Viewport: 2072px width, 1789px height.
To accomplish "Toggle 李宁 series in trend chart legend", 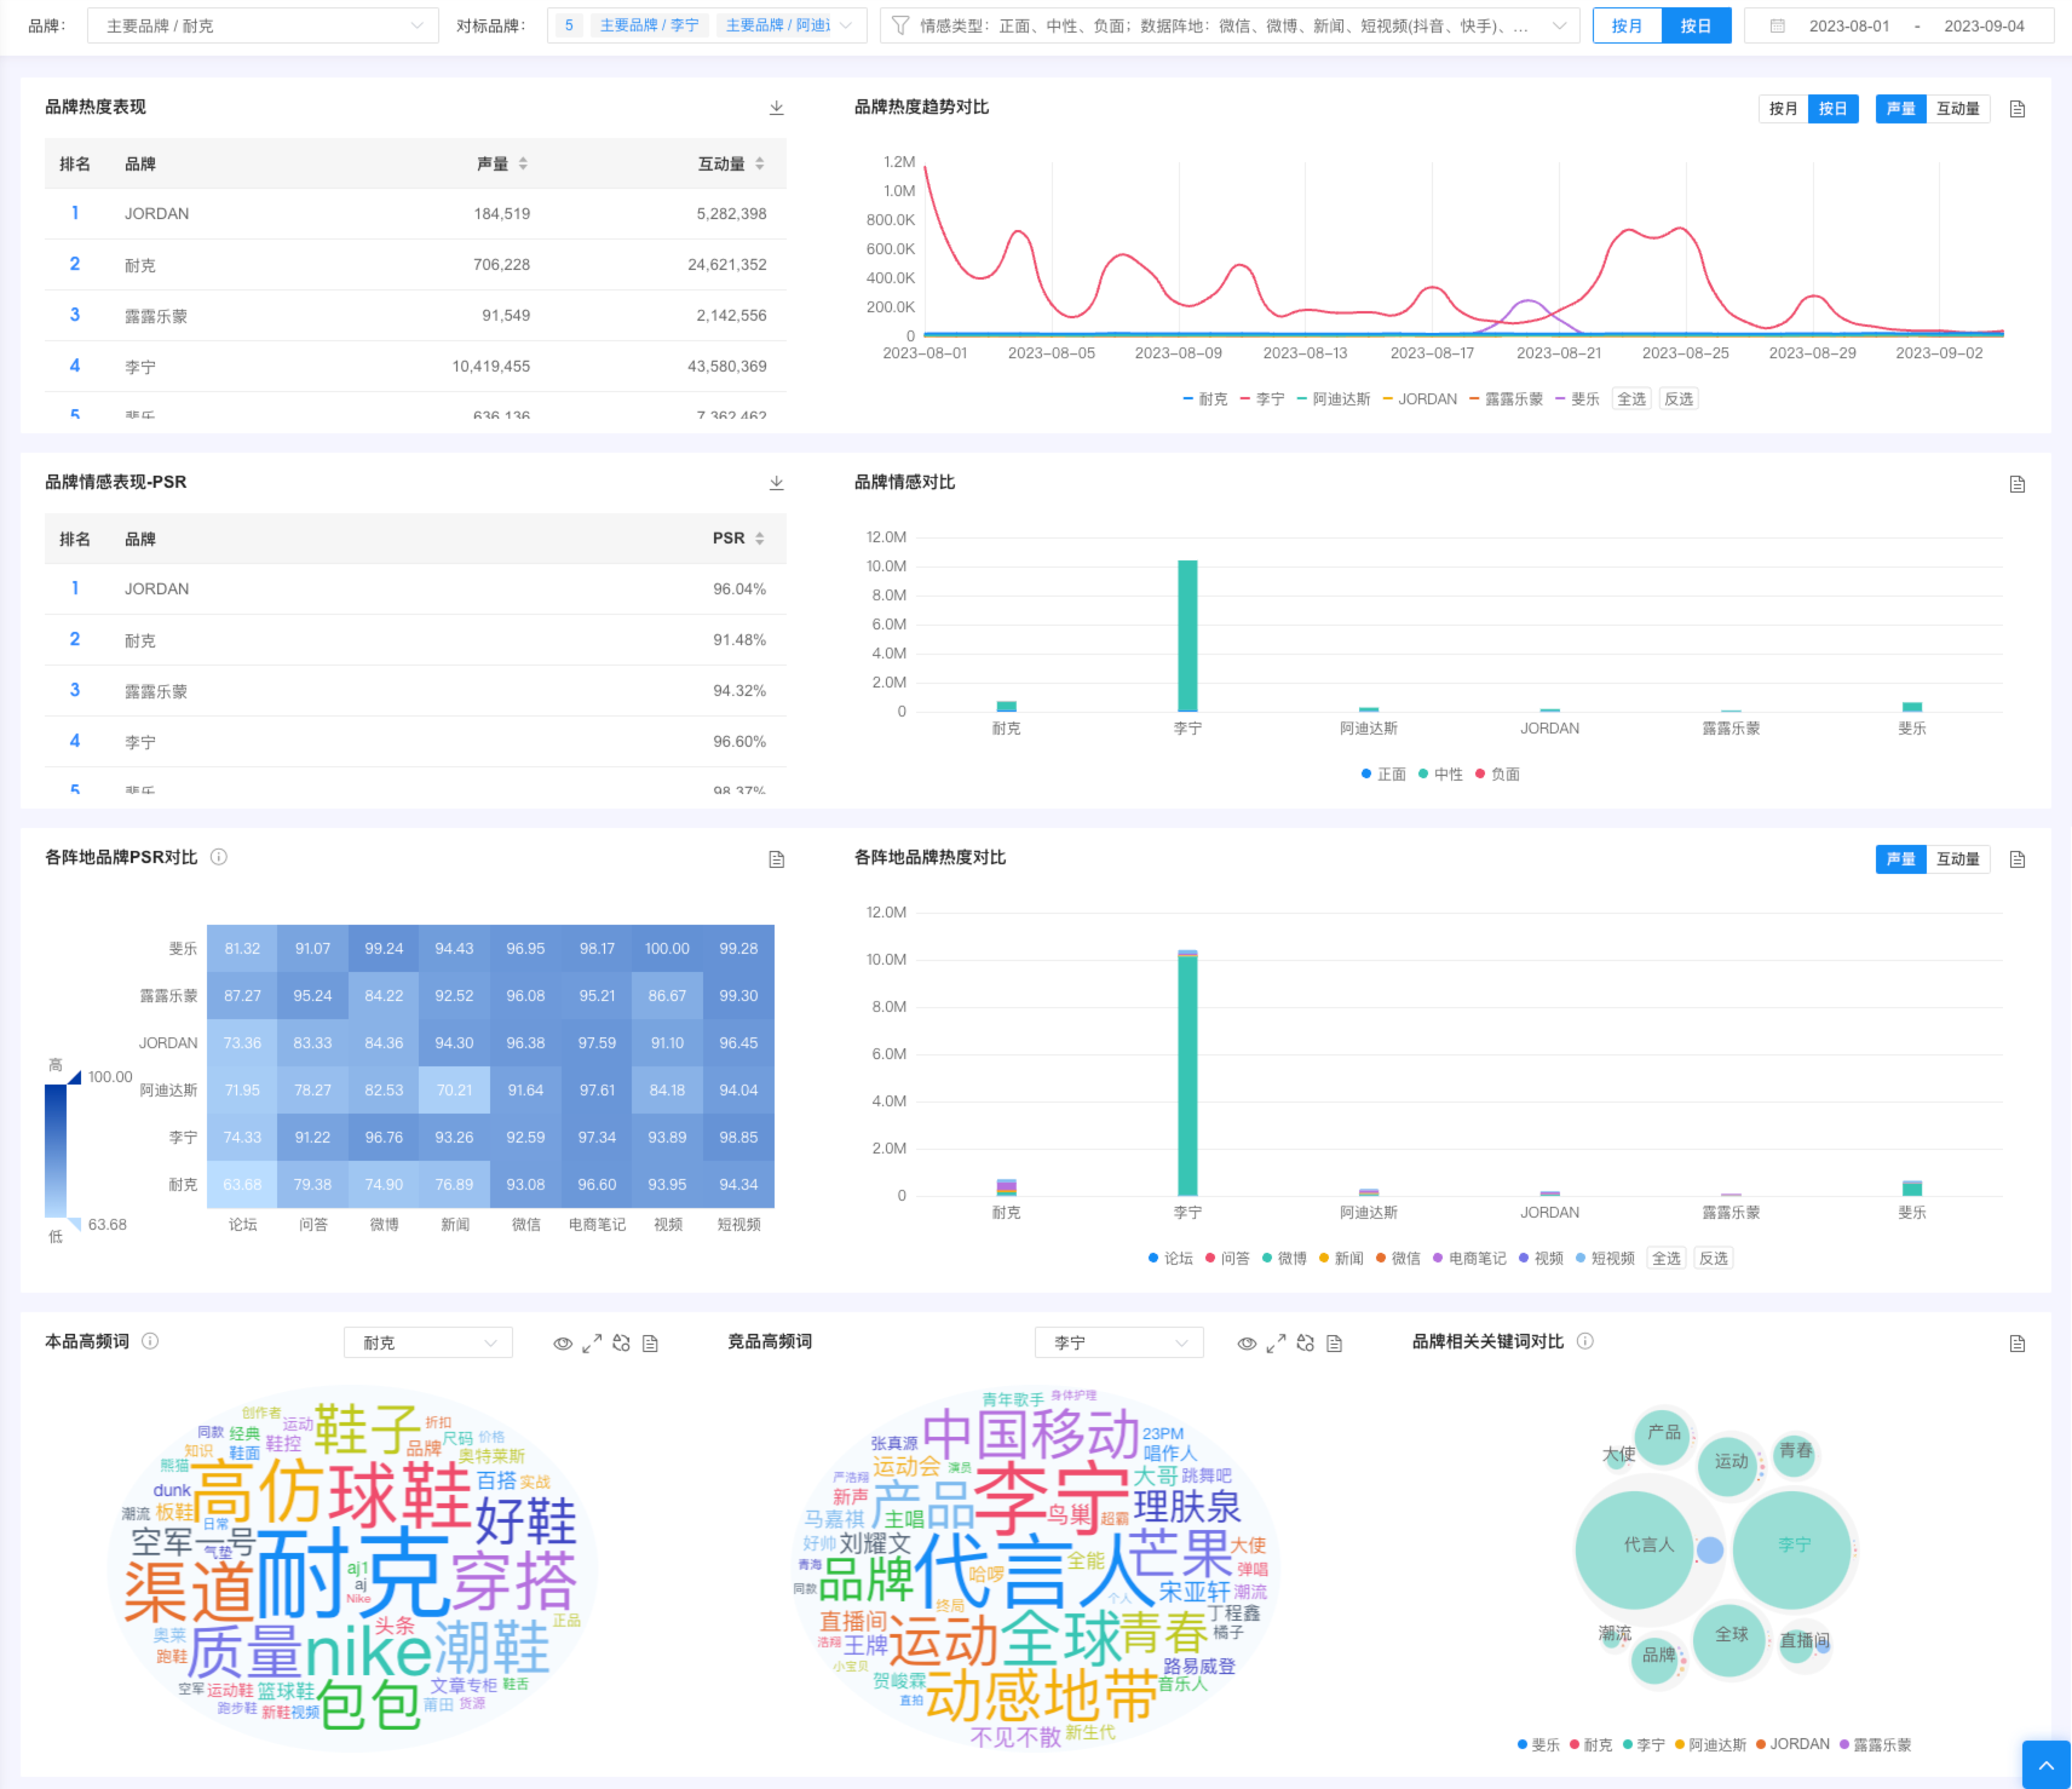I will (1262, 399).
